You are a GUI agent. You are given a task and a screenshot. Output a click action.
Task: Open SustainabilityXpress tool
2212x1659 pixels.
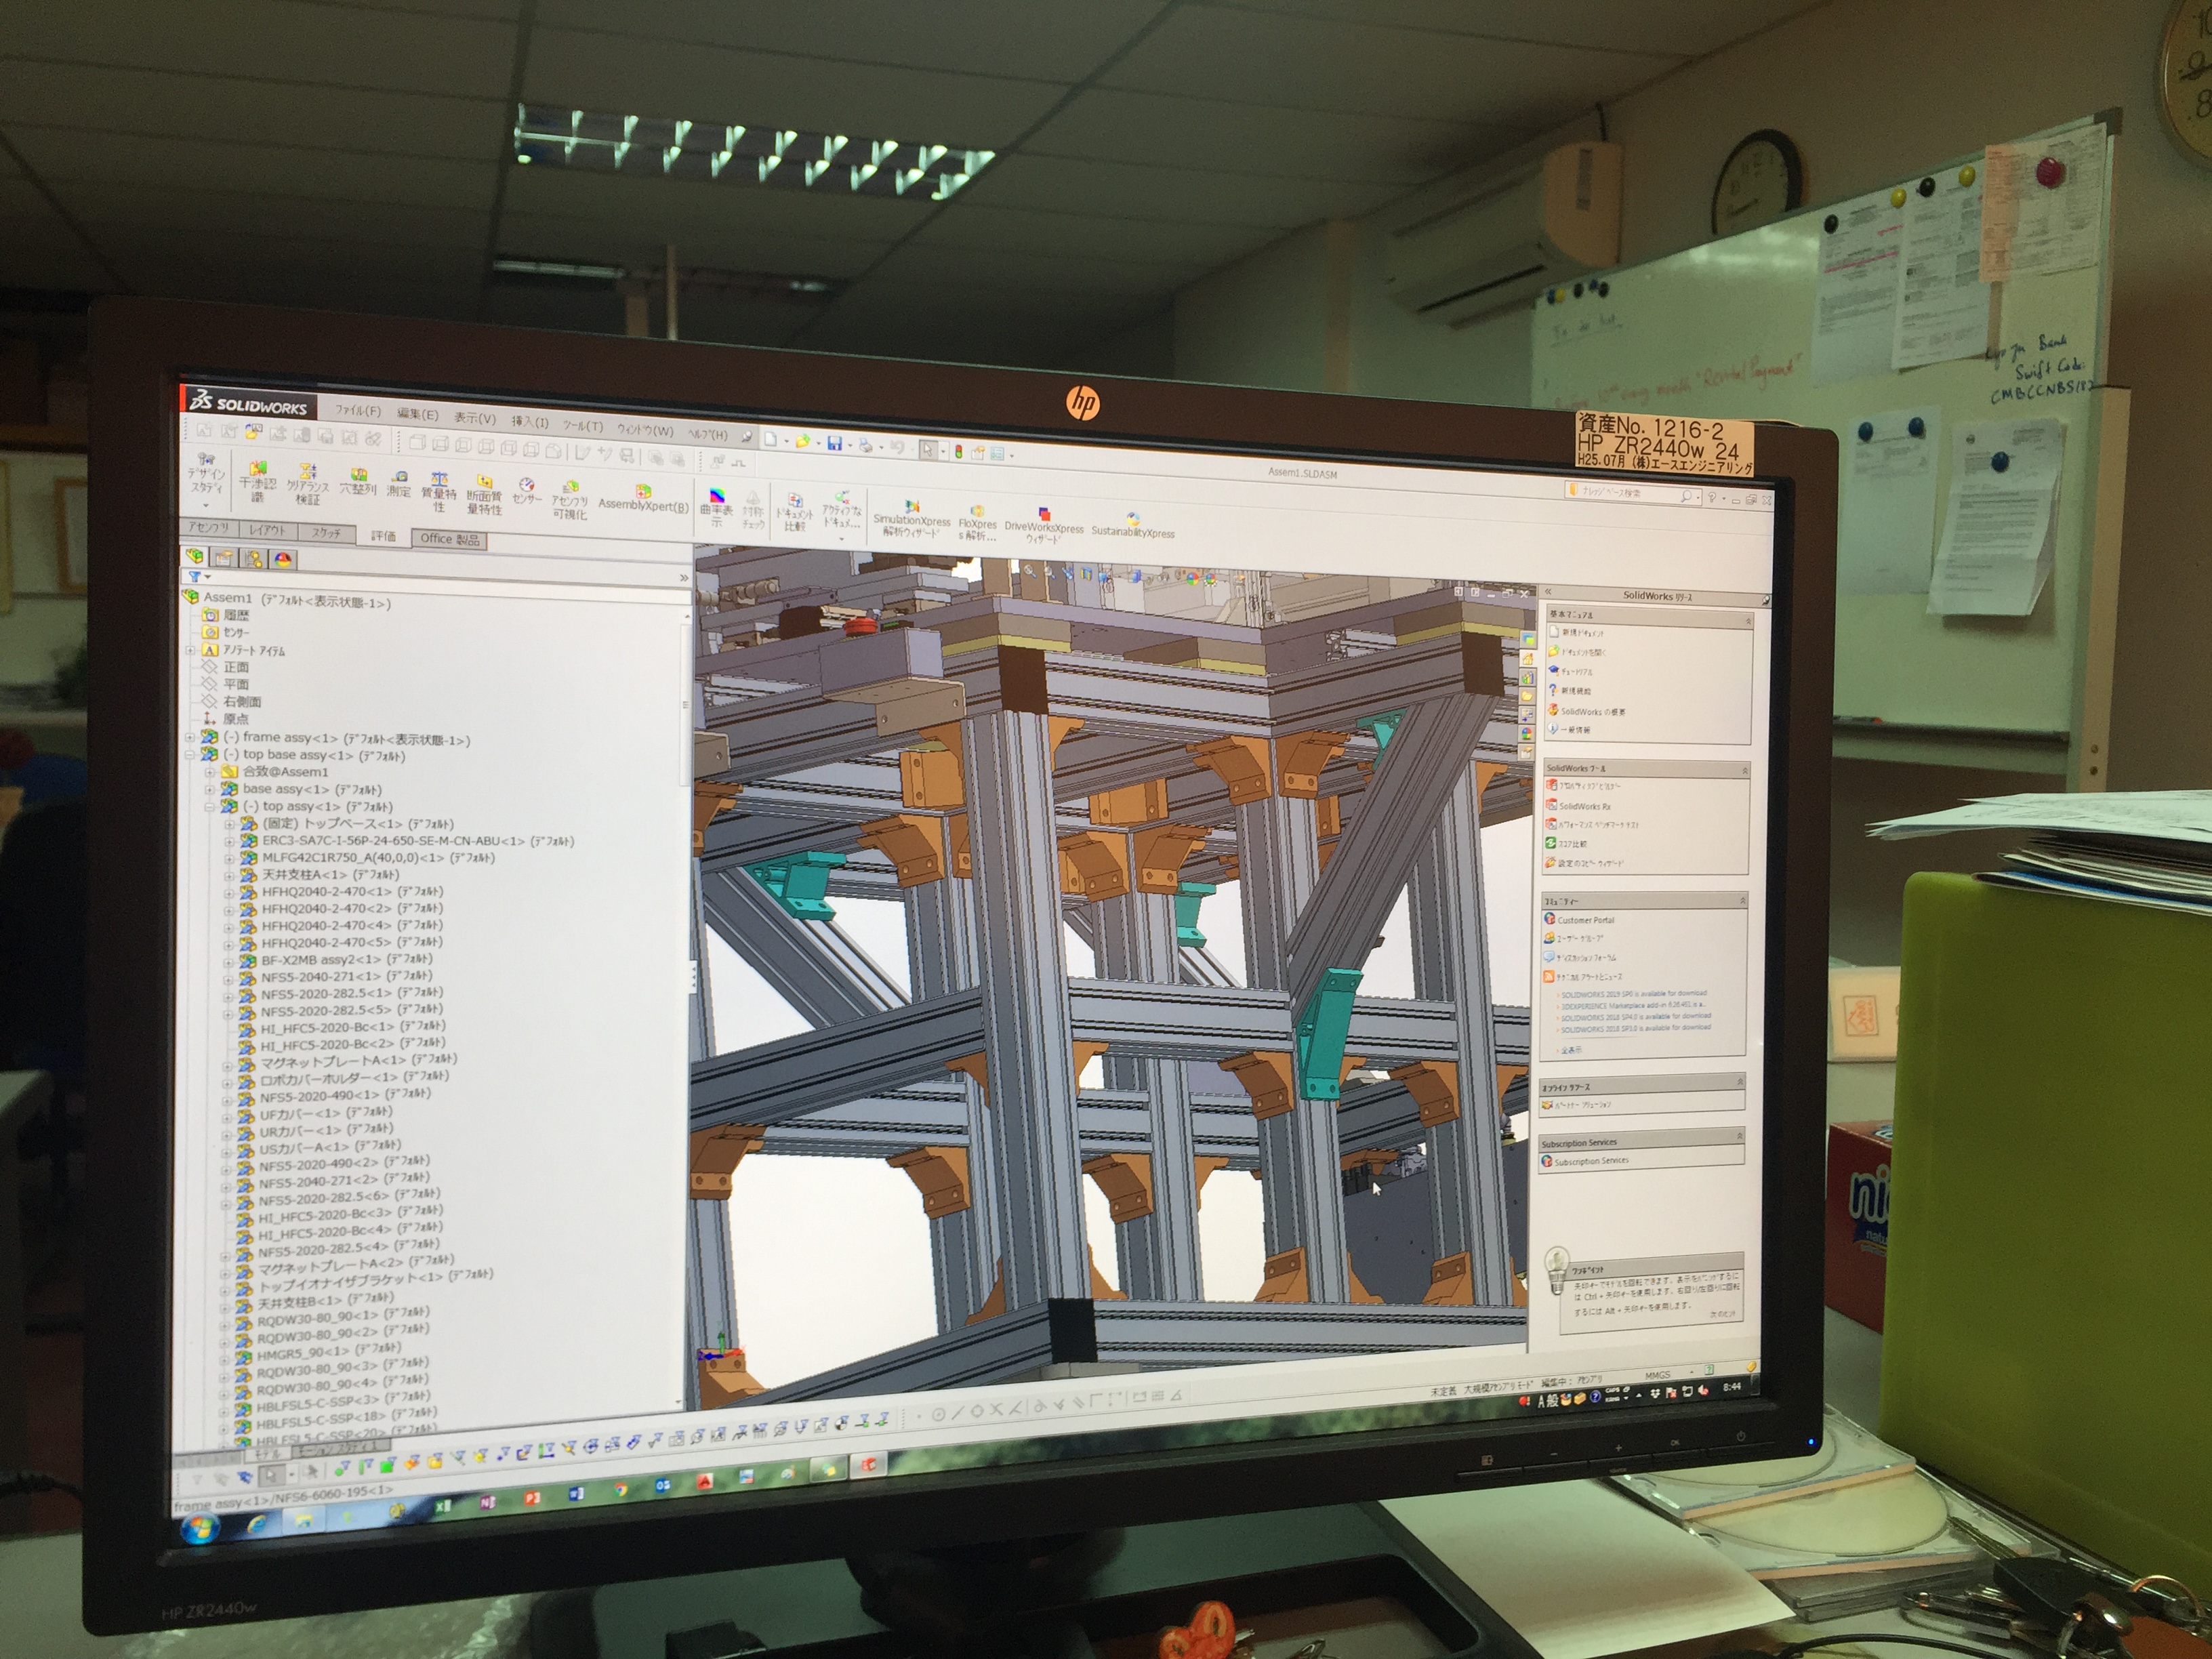click(1132, 526)
